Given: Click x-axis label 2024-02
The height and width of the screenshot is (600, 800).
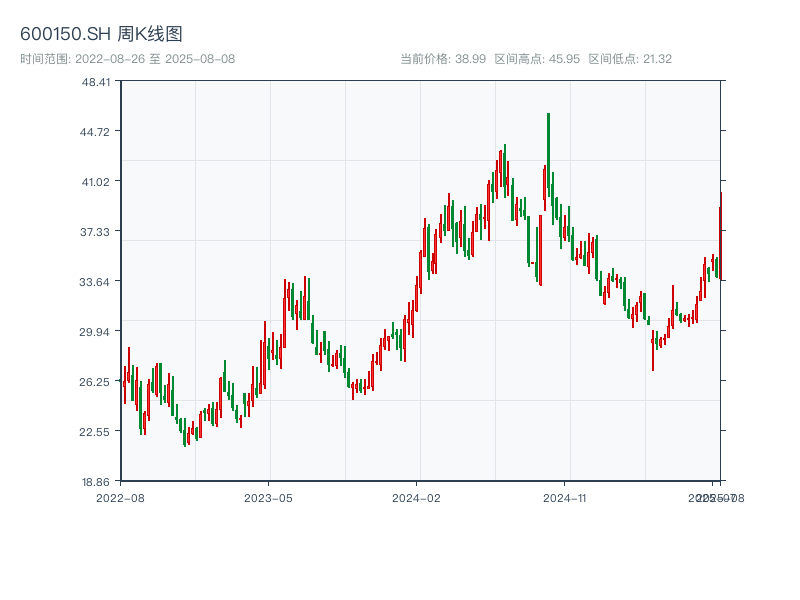Looking at the screenshot, I should pos(416,498).
